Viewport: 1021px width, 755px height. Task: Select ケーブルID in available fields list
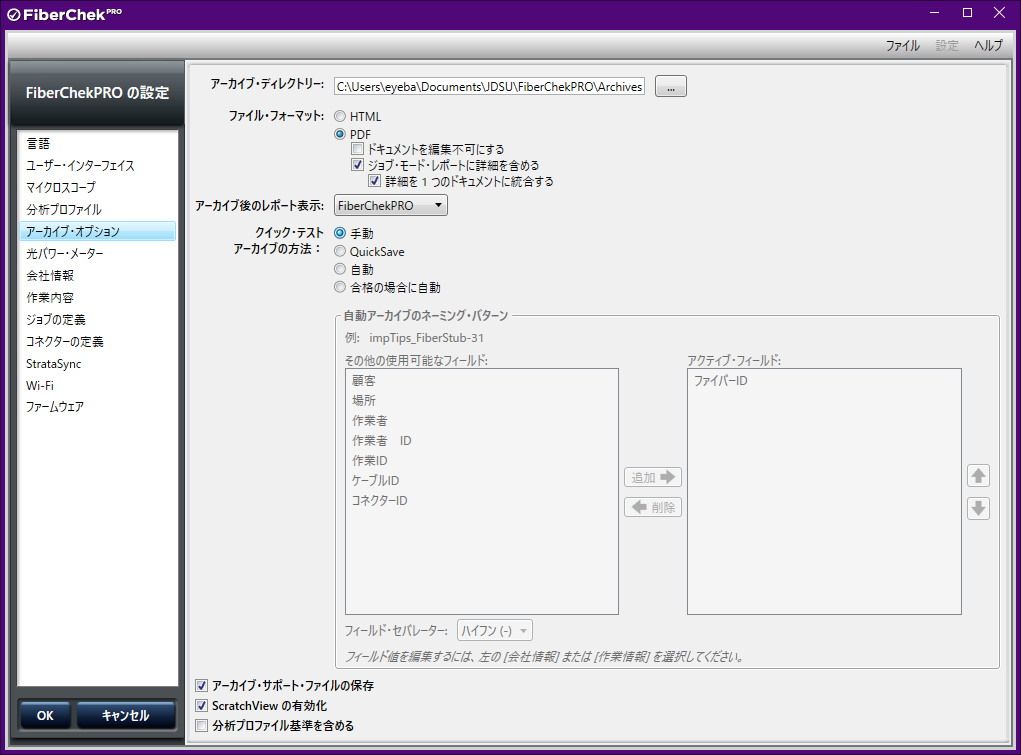pyautogui.click(x=481, y=481)
